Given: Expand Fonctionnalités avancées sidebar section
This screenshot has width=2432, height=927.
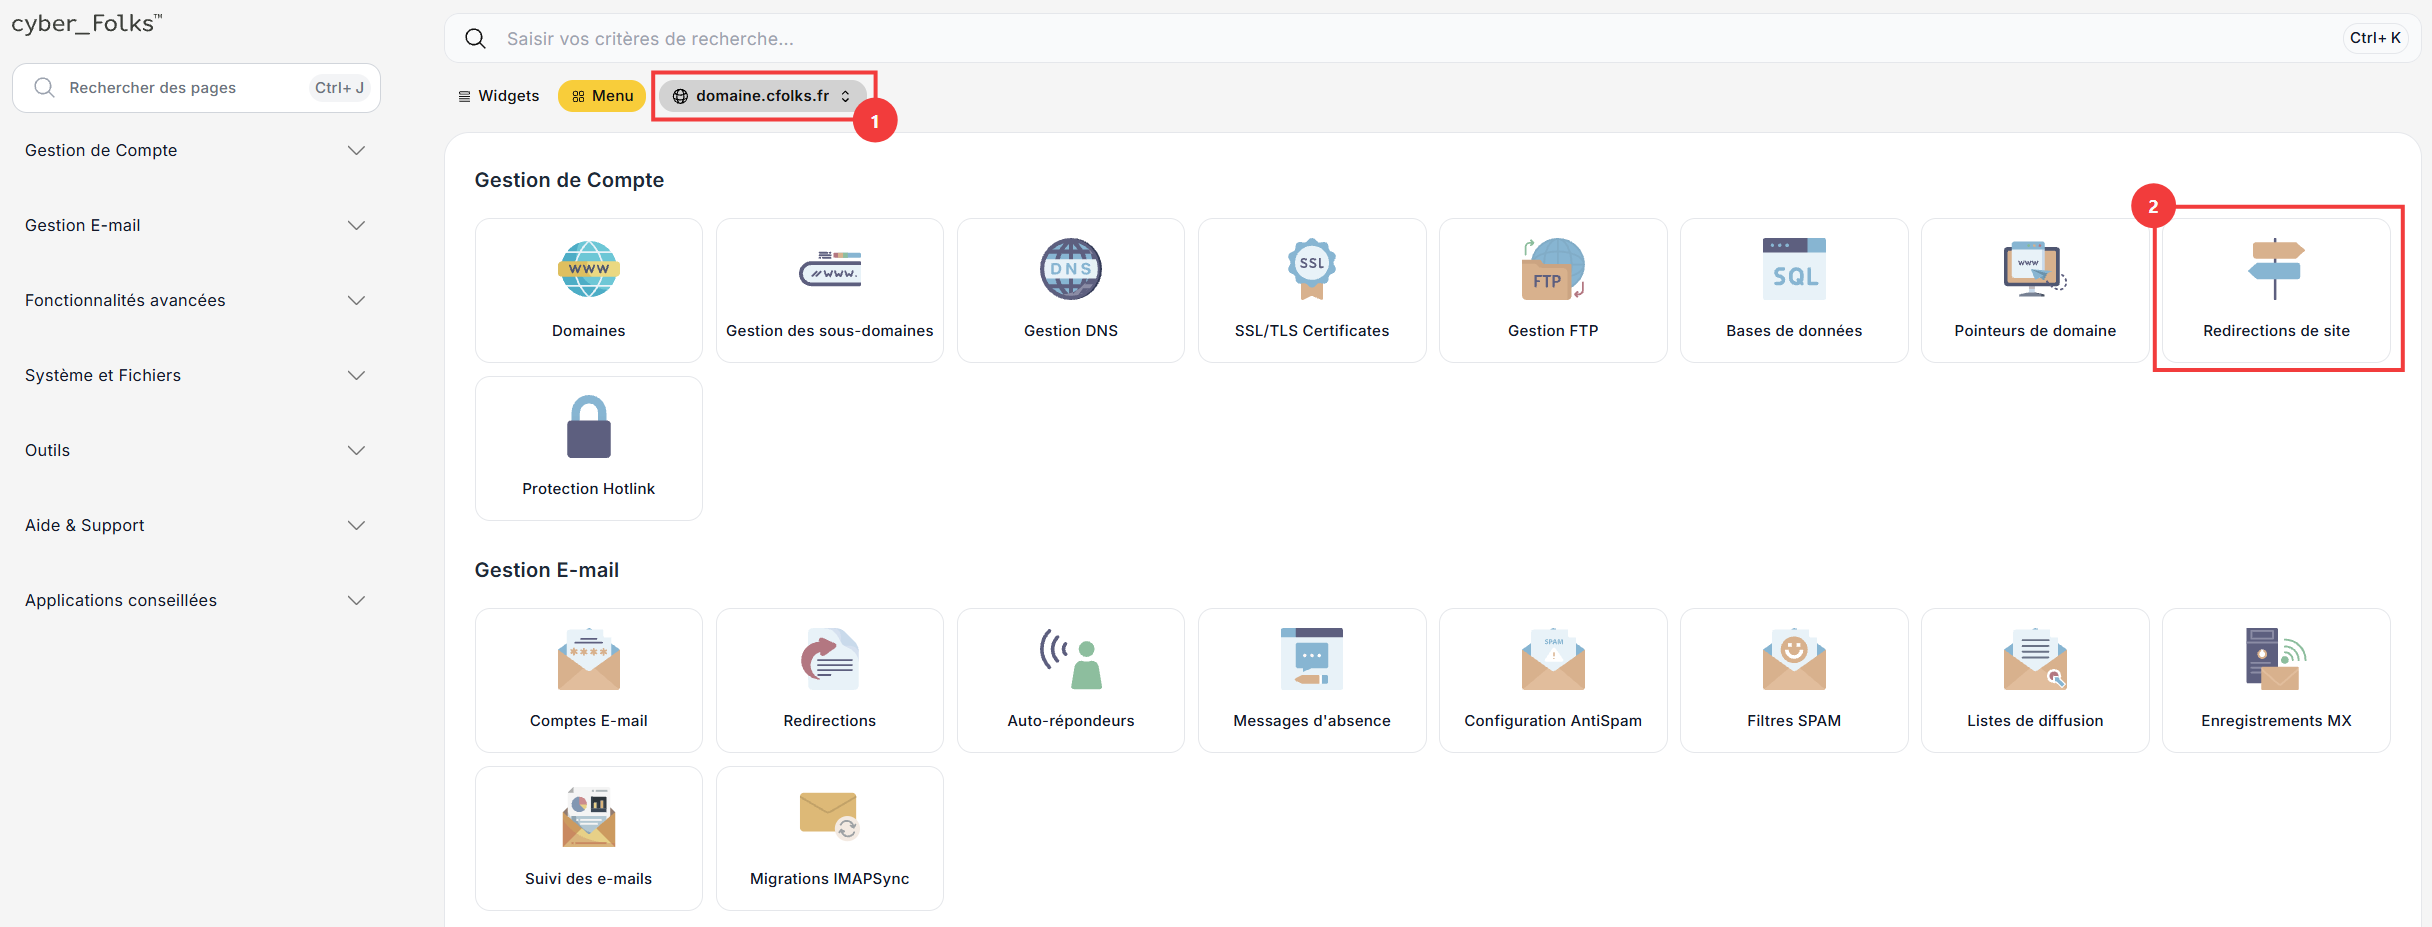Looking at the screenshot, I should click(195, 300).
